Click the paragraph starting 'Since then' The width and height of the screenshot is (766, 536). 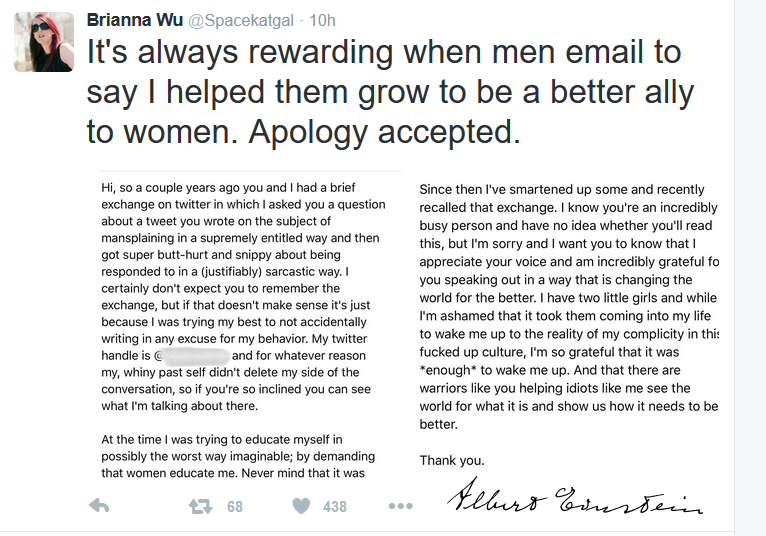(569, 307)
